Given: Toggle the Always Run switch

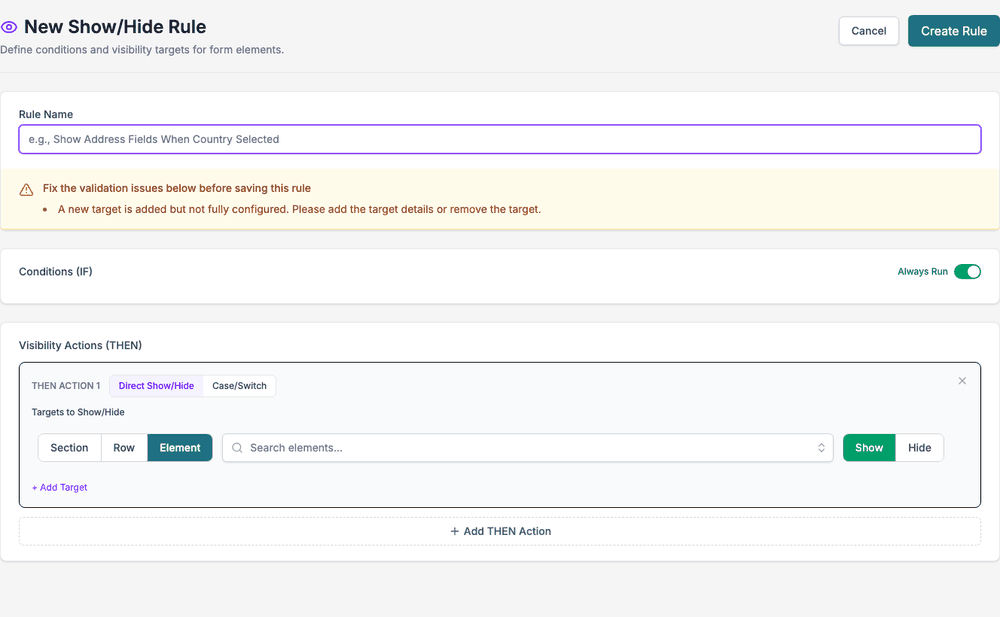Looking at the screenshot, I should [x=967, y=272].
